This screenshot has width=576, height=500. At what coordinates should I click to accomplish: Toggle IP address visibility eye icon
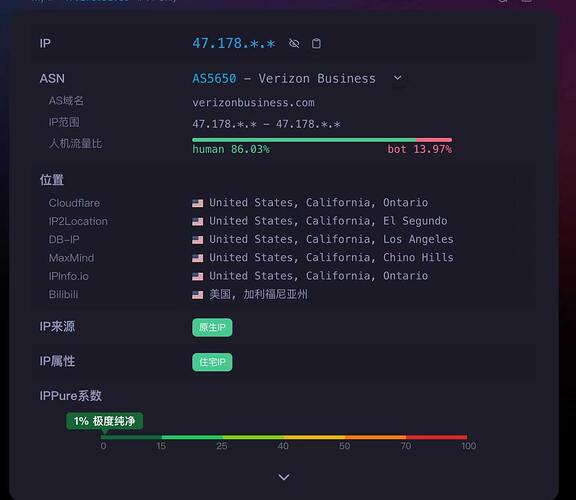coord(294,43)
